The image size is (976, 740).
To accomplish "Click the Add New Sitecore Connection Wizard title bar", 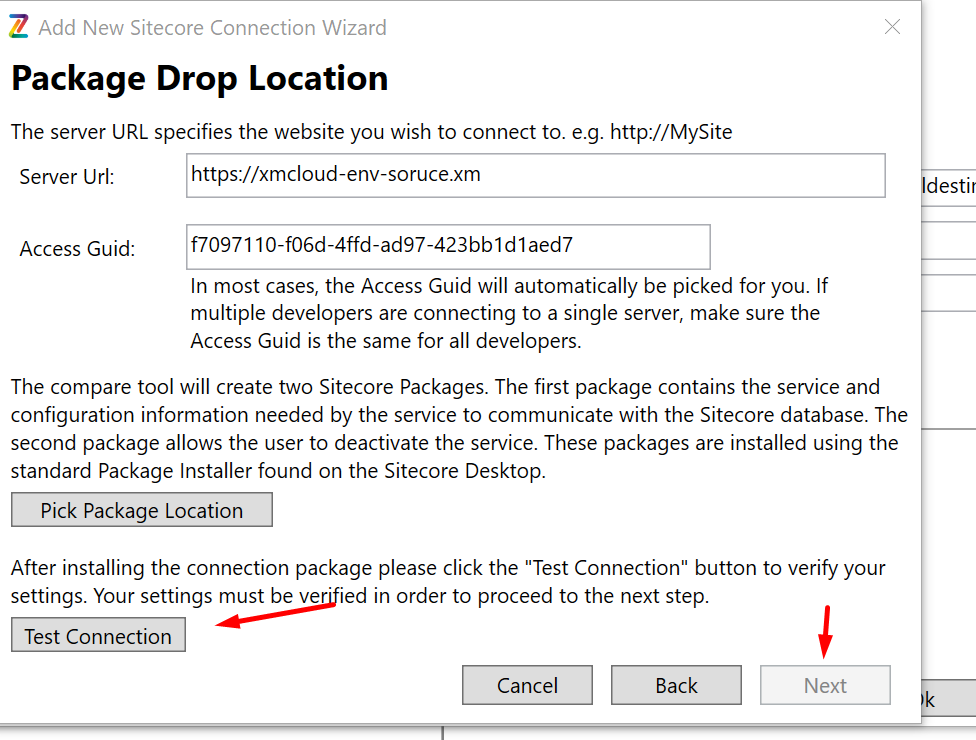I will [212, 27].
